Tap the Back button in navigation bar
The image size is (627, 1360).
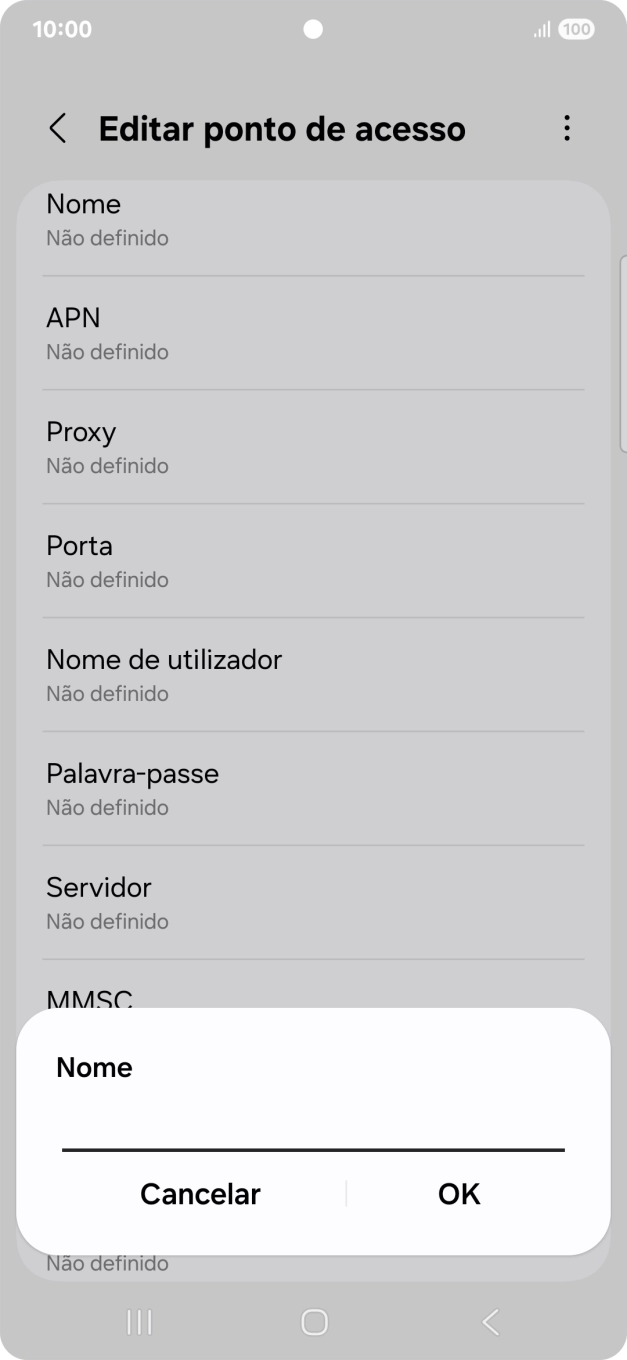489,1321
